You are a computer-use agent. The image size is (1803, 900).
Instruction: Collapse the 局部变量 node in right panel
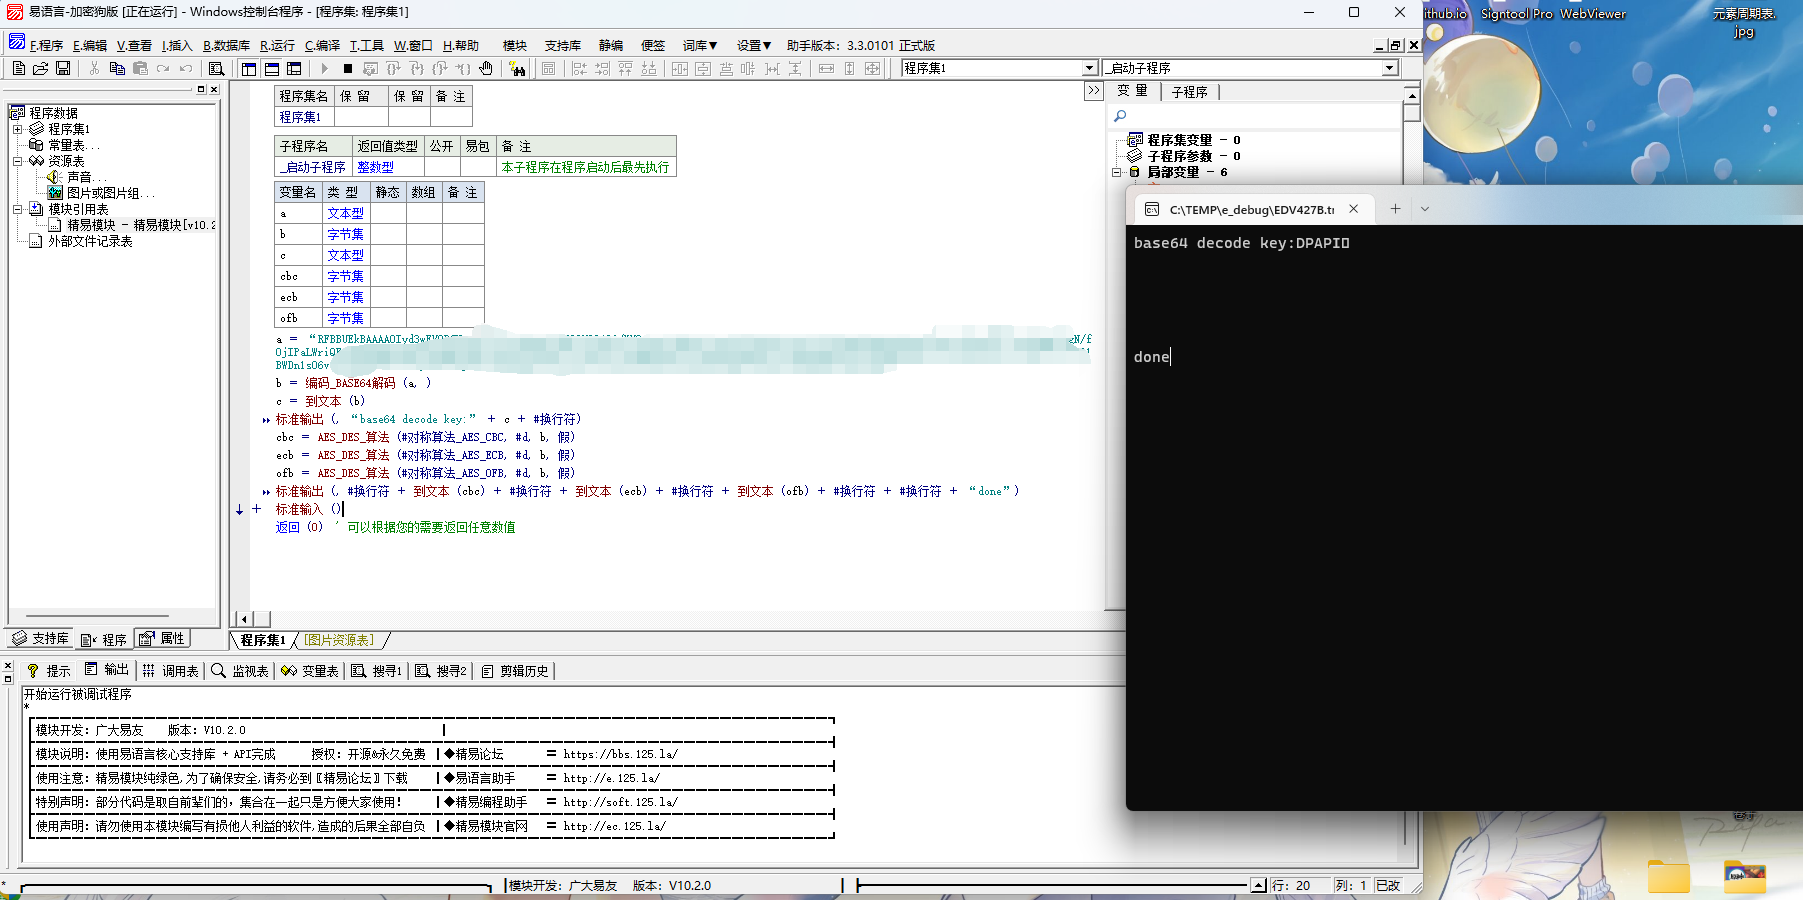pyautogui.click(x=1116, y=172)
